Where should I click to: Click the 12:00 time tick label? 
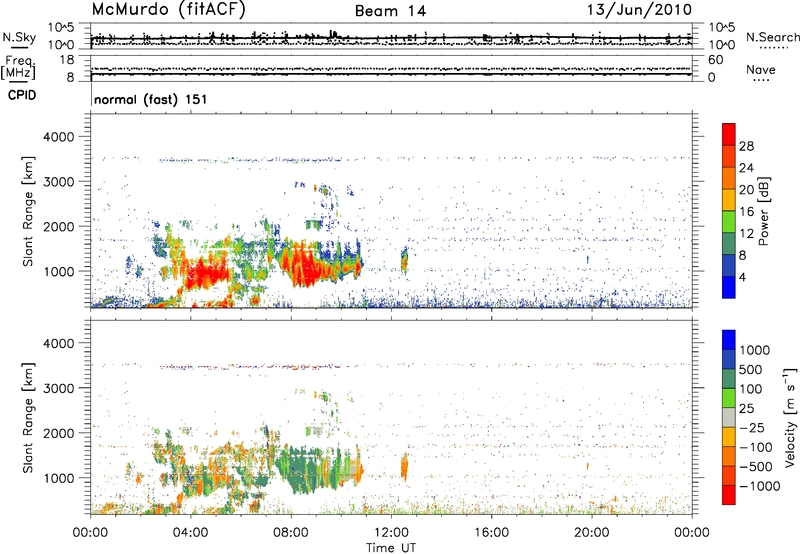391,533
